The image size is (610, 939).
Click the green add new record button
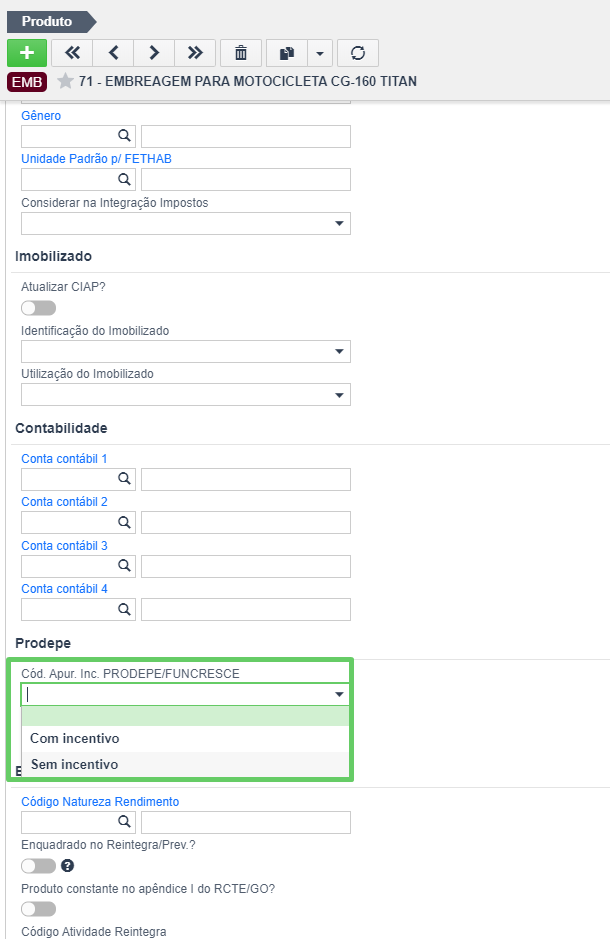coord(27,53)
